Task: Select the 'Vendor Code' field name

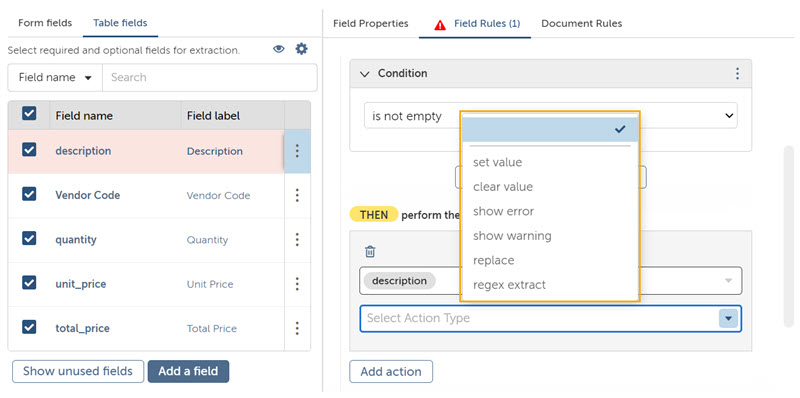Action: 88,195
